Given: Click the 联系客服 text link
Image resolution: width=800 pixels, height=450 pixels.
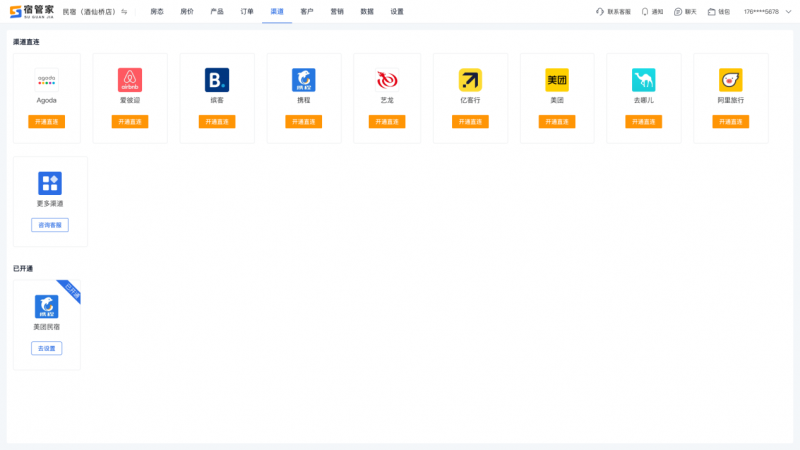Looking at the screenshot, I should pyautogui.click(x=619, y=12).
